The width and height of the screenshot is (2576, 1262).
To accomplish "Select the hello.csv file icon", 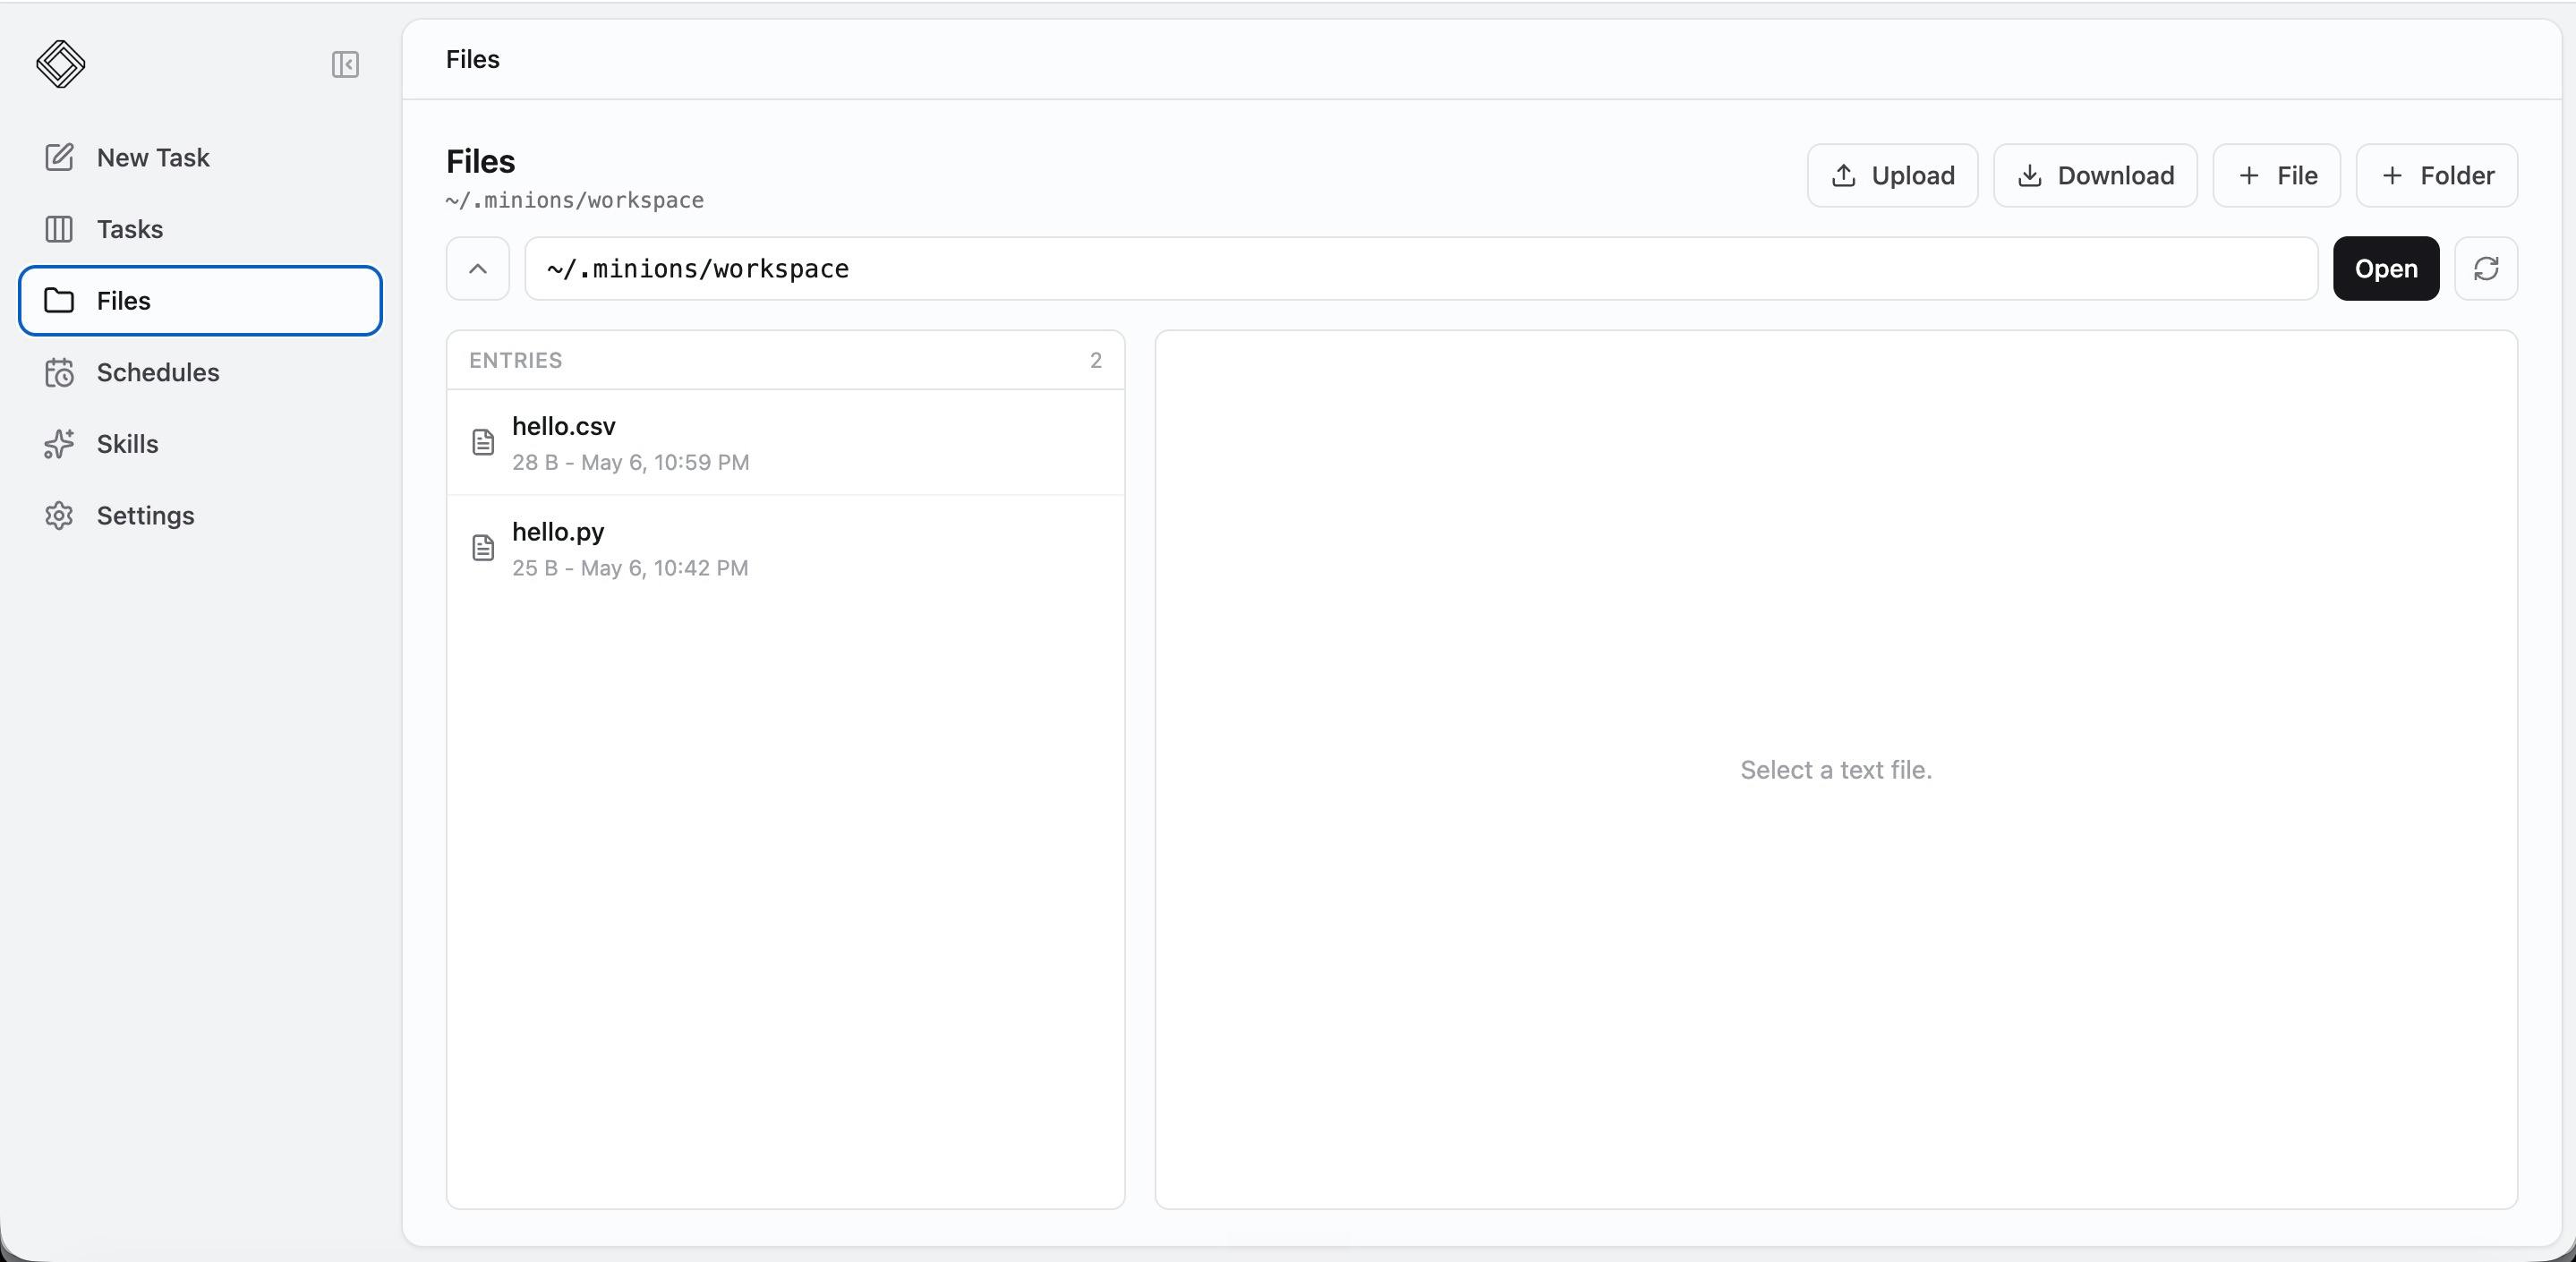I will [x=483, y=442].
